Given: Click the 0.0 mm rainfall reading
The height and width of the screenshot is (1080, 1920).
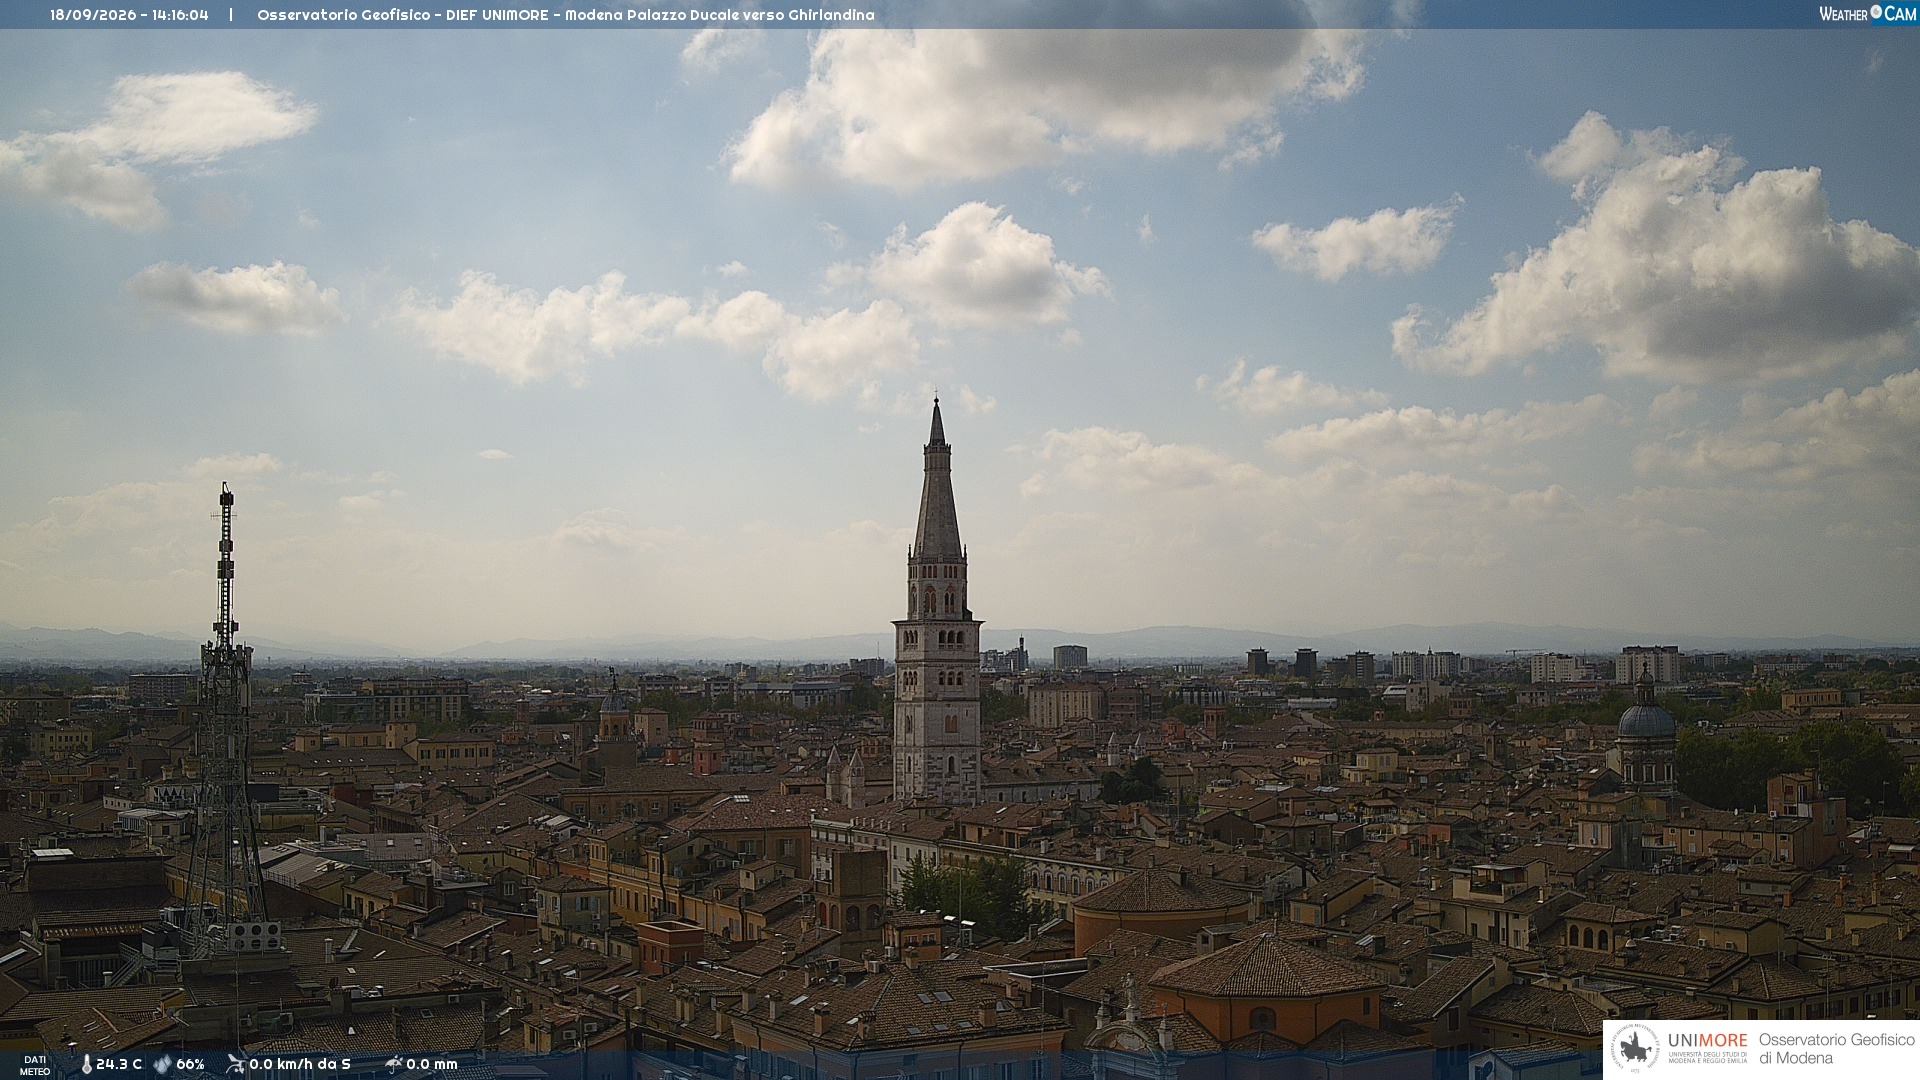Looking at the screenshot, I should tap(432, 1064).
